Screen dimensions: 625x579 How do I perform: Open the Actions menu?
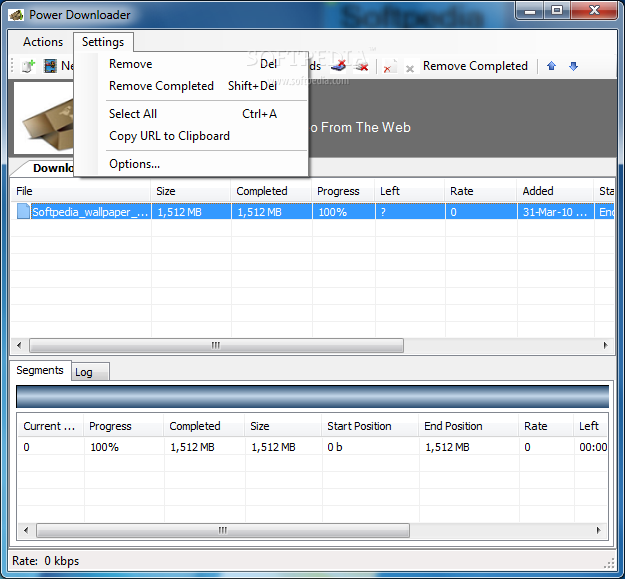43,42
